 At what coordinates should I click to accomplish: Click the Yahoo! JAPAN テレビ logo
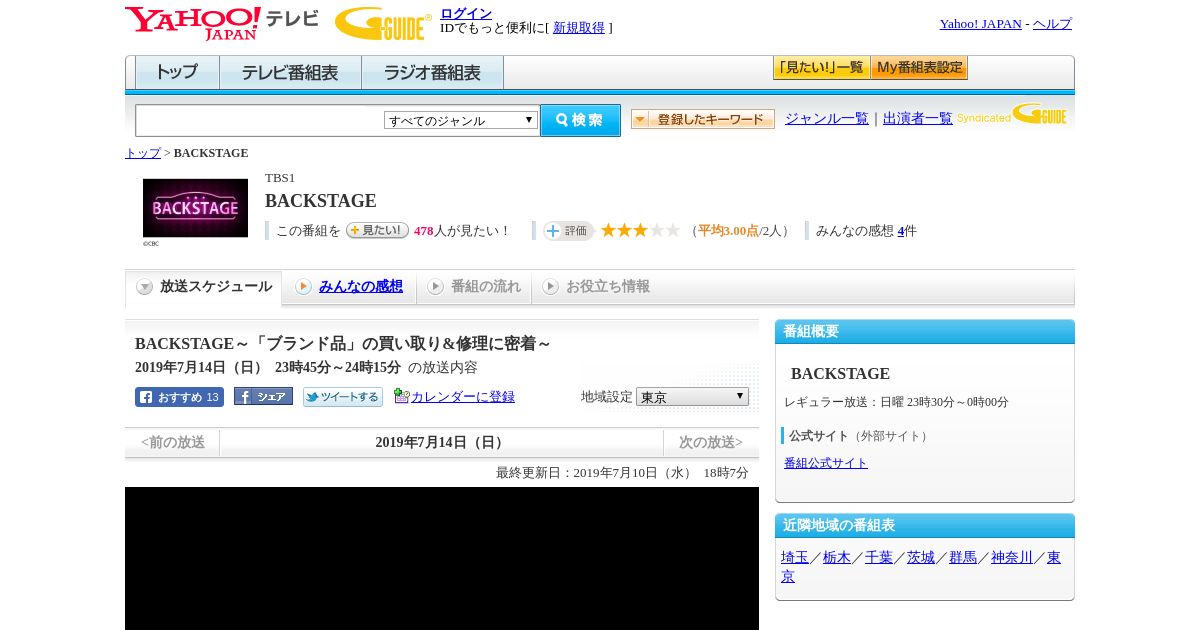tap(222, 23)
